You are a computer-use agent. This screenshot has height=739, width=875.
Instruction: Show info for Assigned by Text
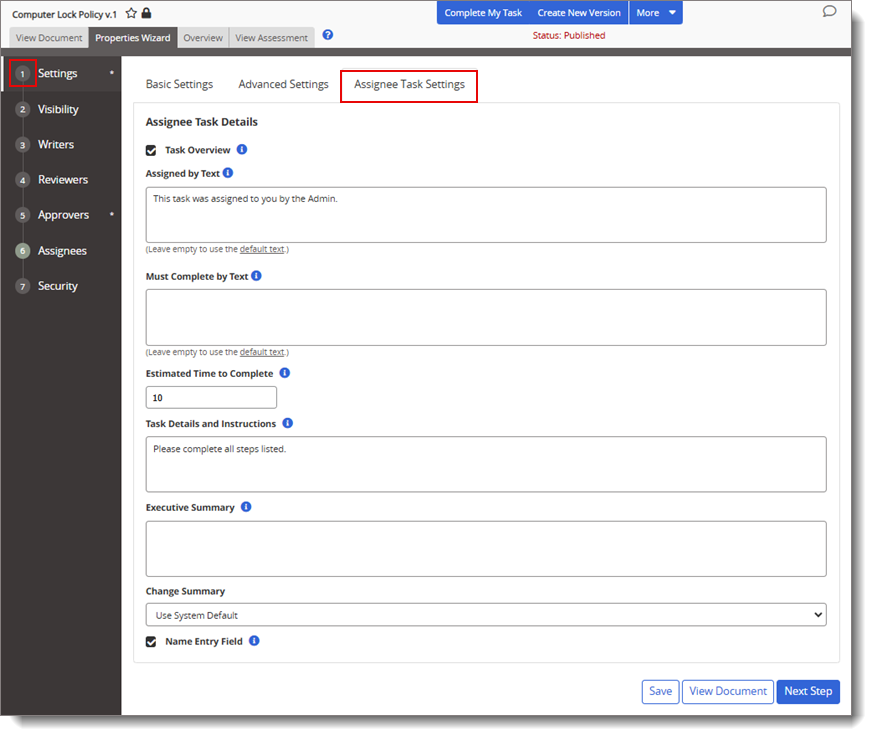[228, 173]
